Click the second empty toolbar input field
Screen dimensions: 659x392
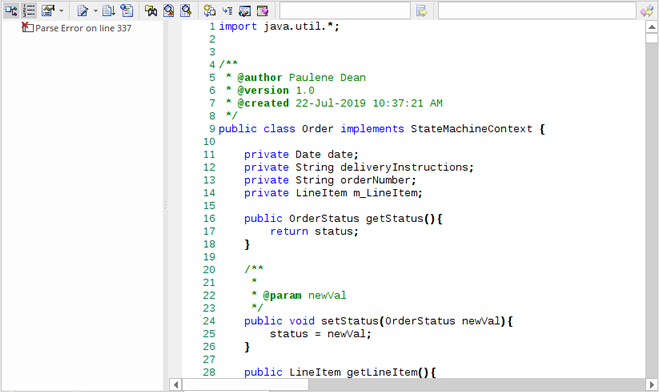(x=537, y=11)
